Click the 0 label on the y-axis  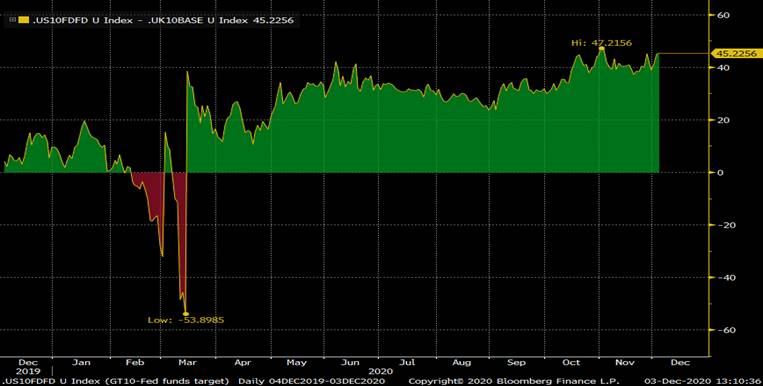click(721, 173)
